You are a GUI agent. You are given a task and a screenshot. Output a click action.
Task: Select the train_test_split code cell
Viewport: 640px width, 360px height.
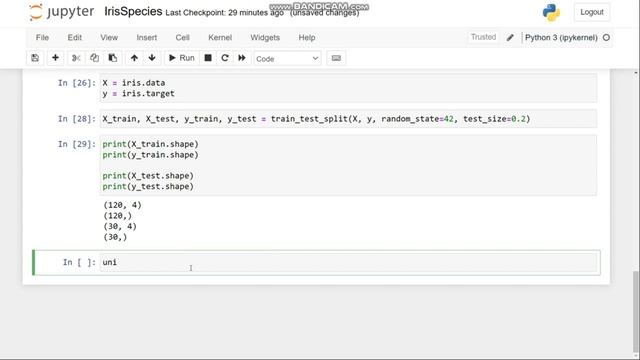point(348,119)
